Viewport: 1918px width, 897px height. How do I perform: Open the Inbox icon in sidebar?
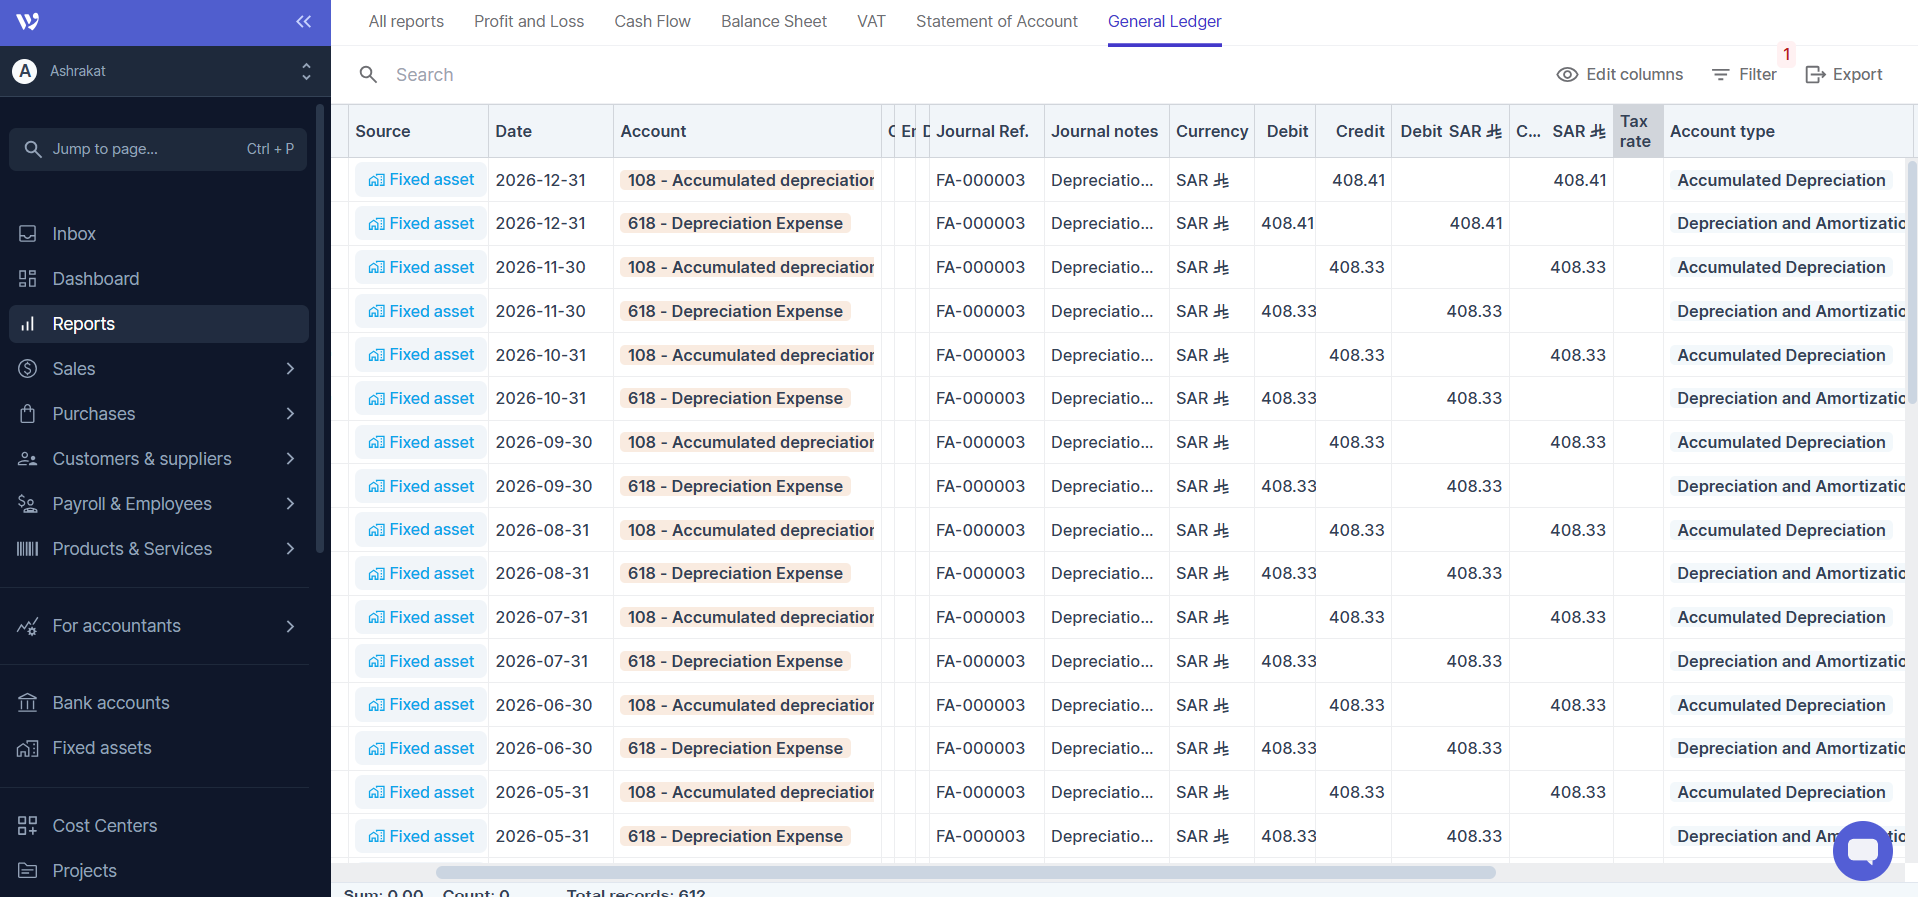(28, 234)
